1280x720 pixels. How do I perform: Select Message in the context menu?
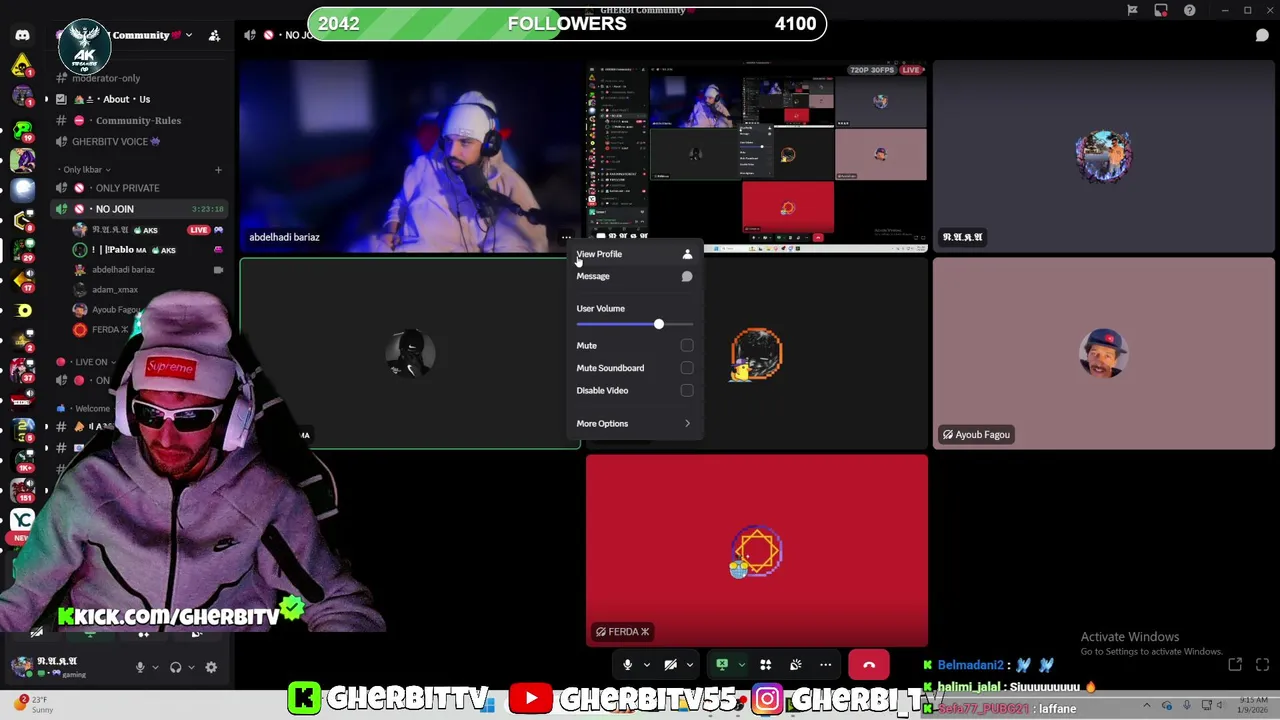coord(634,276)
